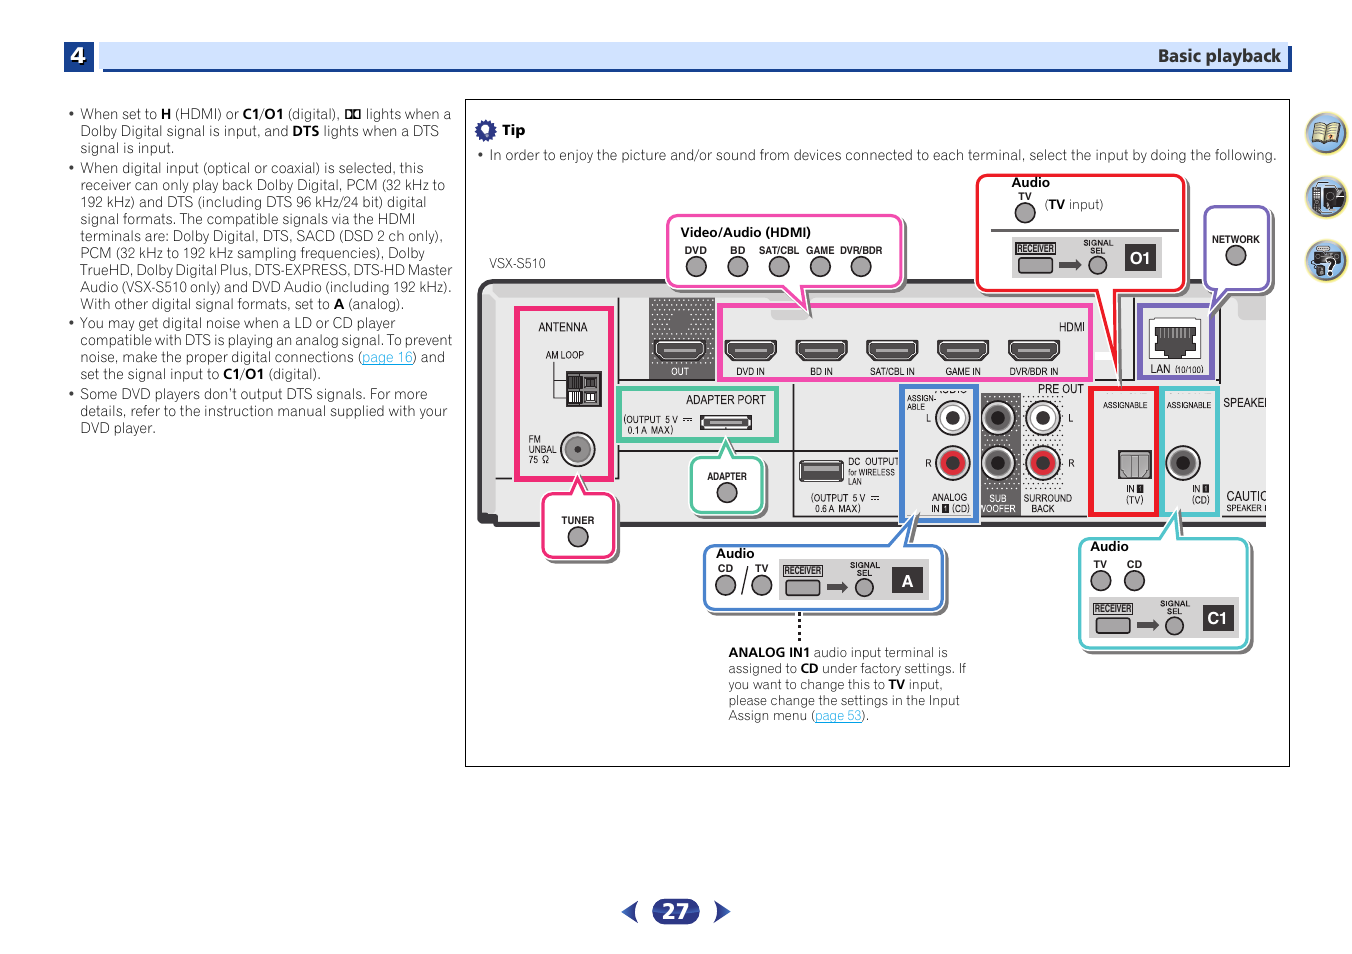This screenshot has width=1352, height=954.
Task: Click SIGNAL SEL button in red Audio callout
Action: click(x=1098, y=265)
